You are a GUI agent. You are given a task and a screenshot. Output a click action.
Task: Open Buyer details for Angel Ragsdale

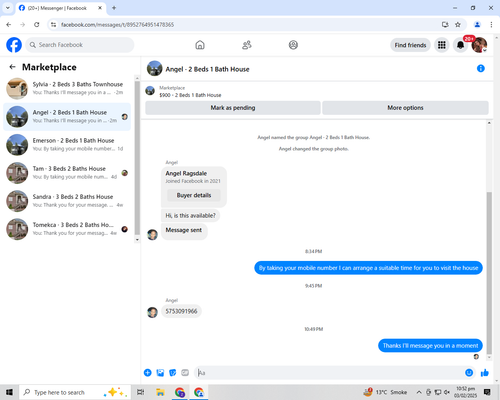[194, 195]
